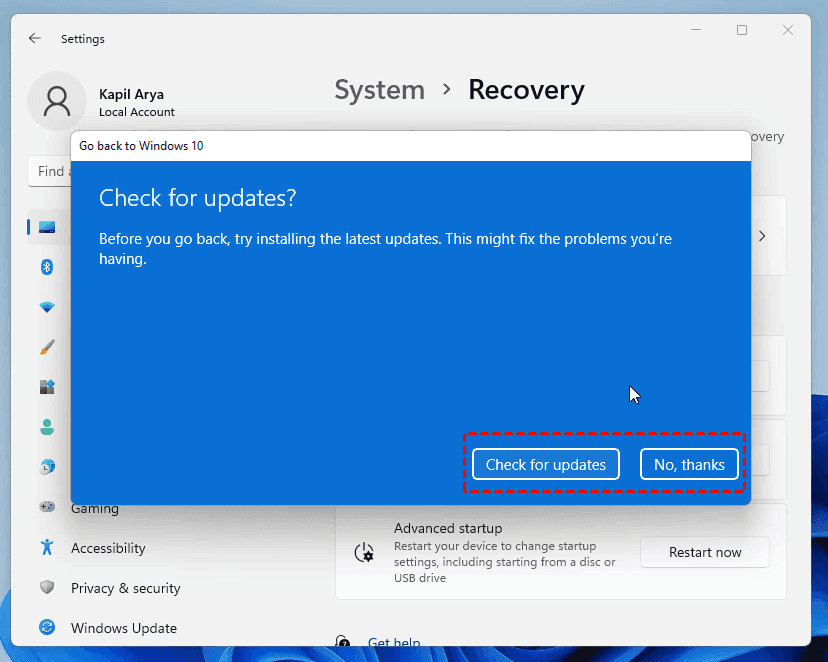Click the Advanced startup power icon

coord(364,552)
